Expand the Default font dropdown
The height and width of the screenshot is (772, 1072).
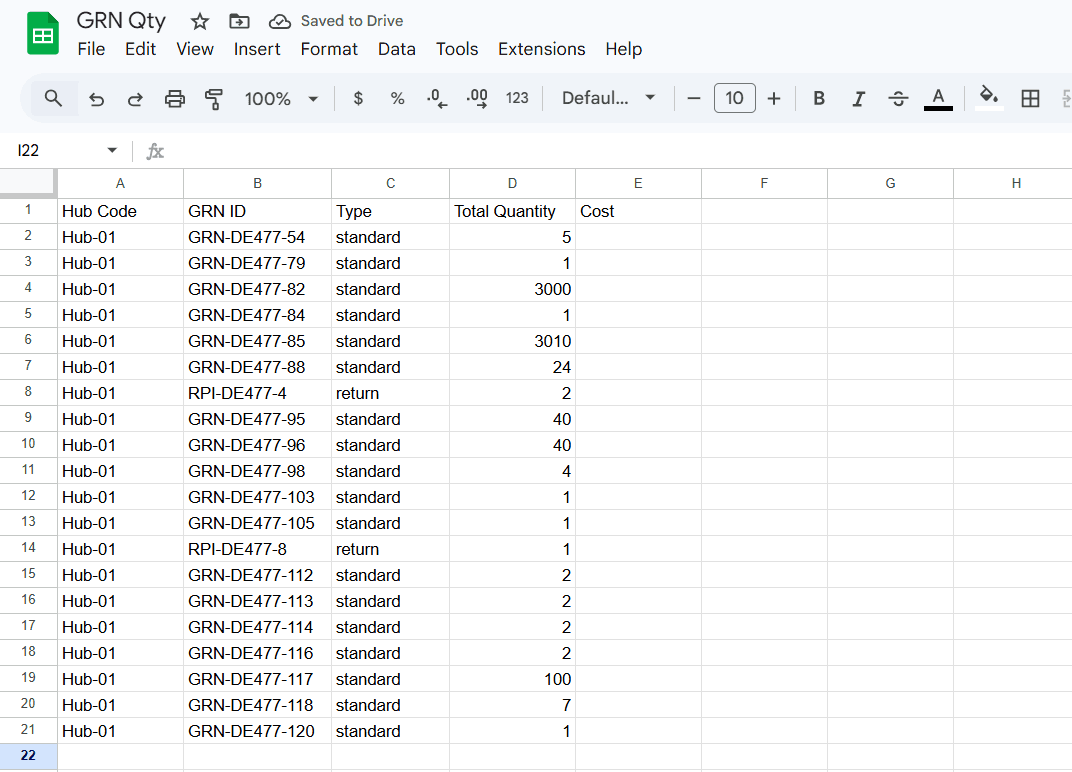(x=608, y=98)
